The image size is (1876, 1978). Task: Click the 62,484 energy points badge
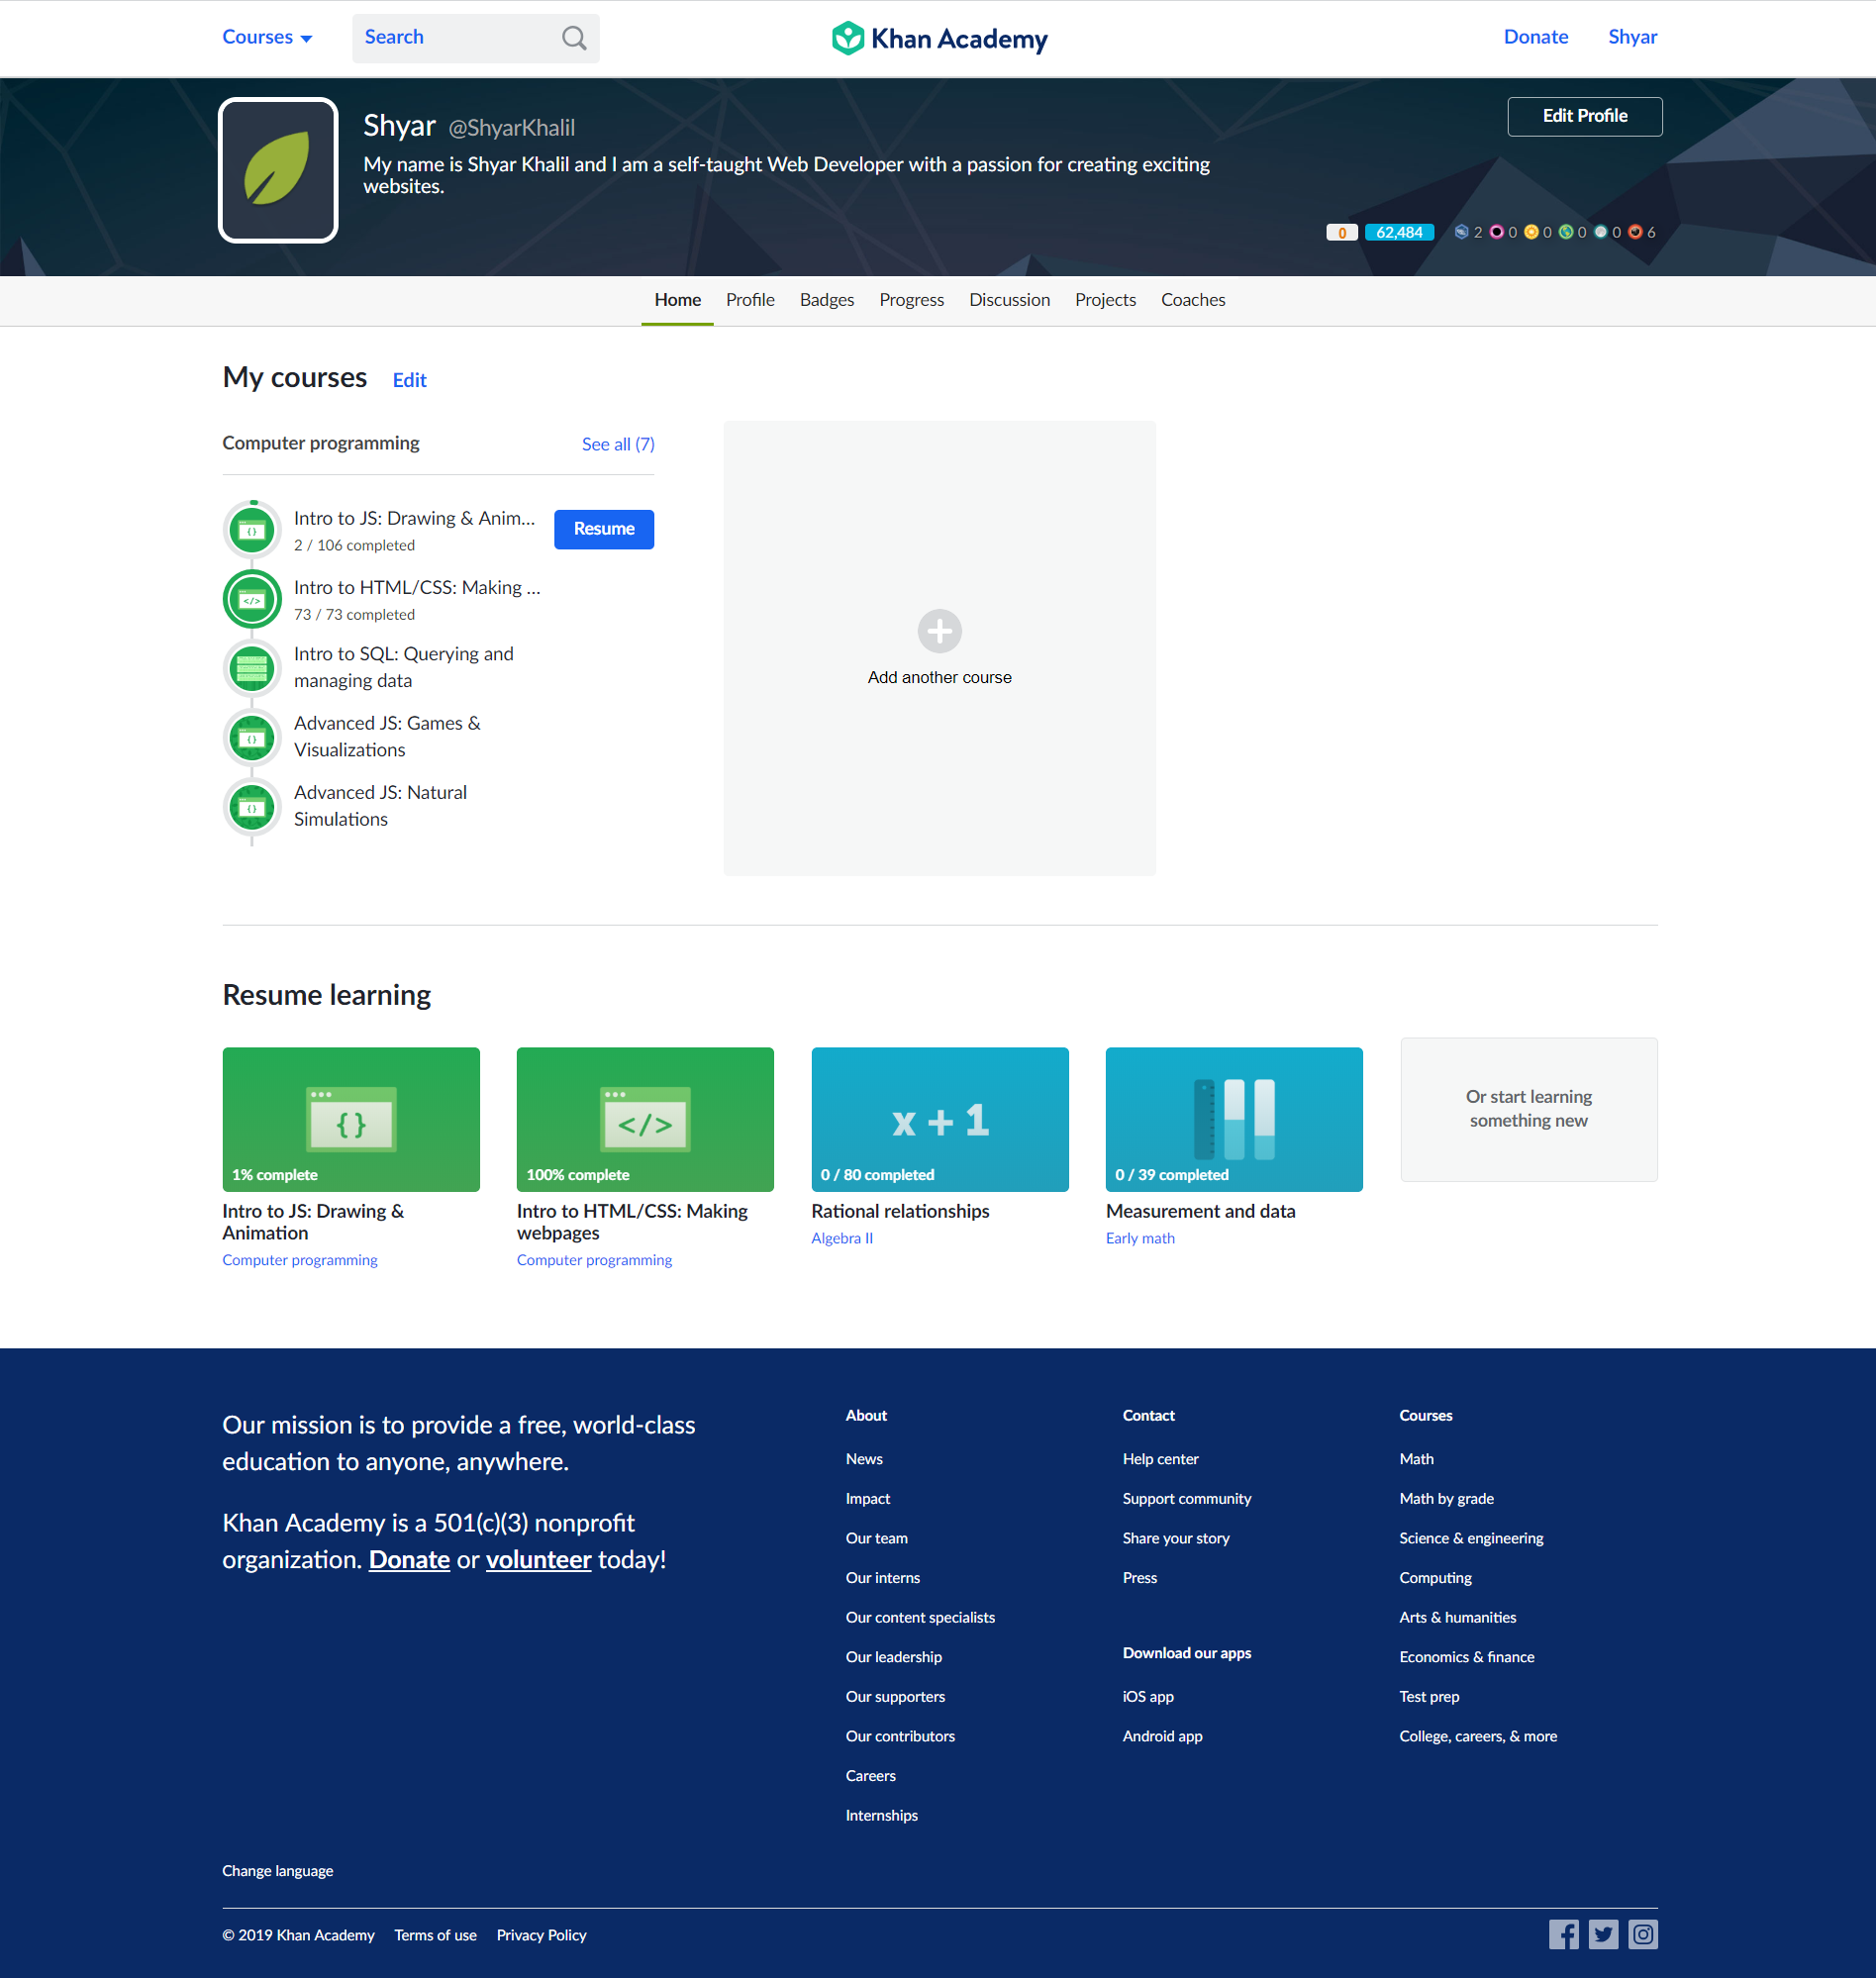(x=1399, y=232)
